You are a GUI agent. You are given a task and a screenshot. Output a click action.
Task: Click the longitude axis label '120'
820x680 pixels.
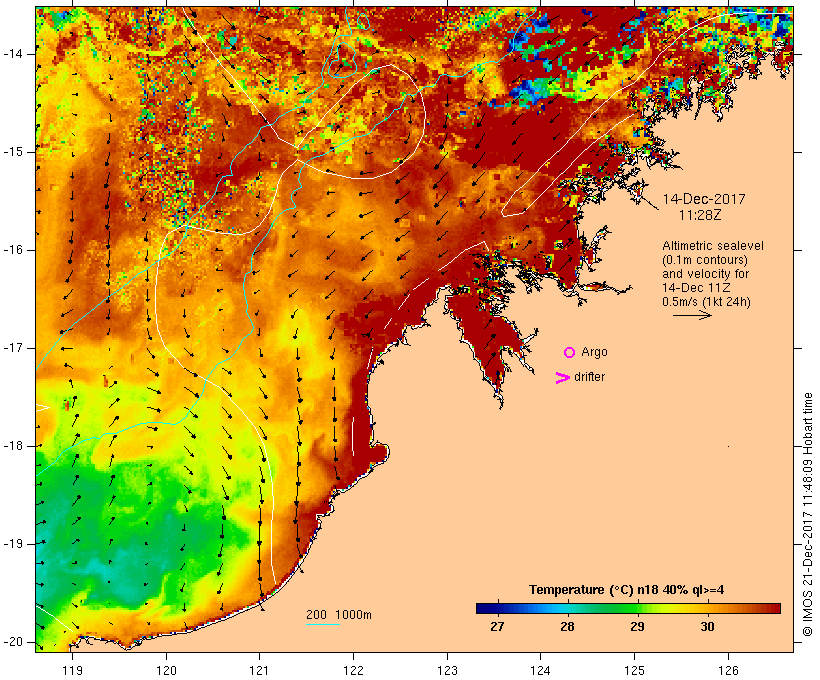click(166, 670)
